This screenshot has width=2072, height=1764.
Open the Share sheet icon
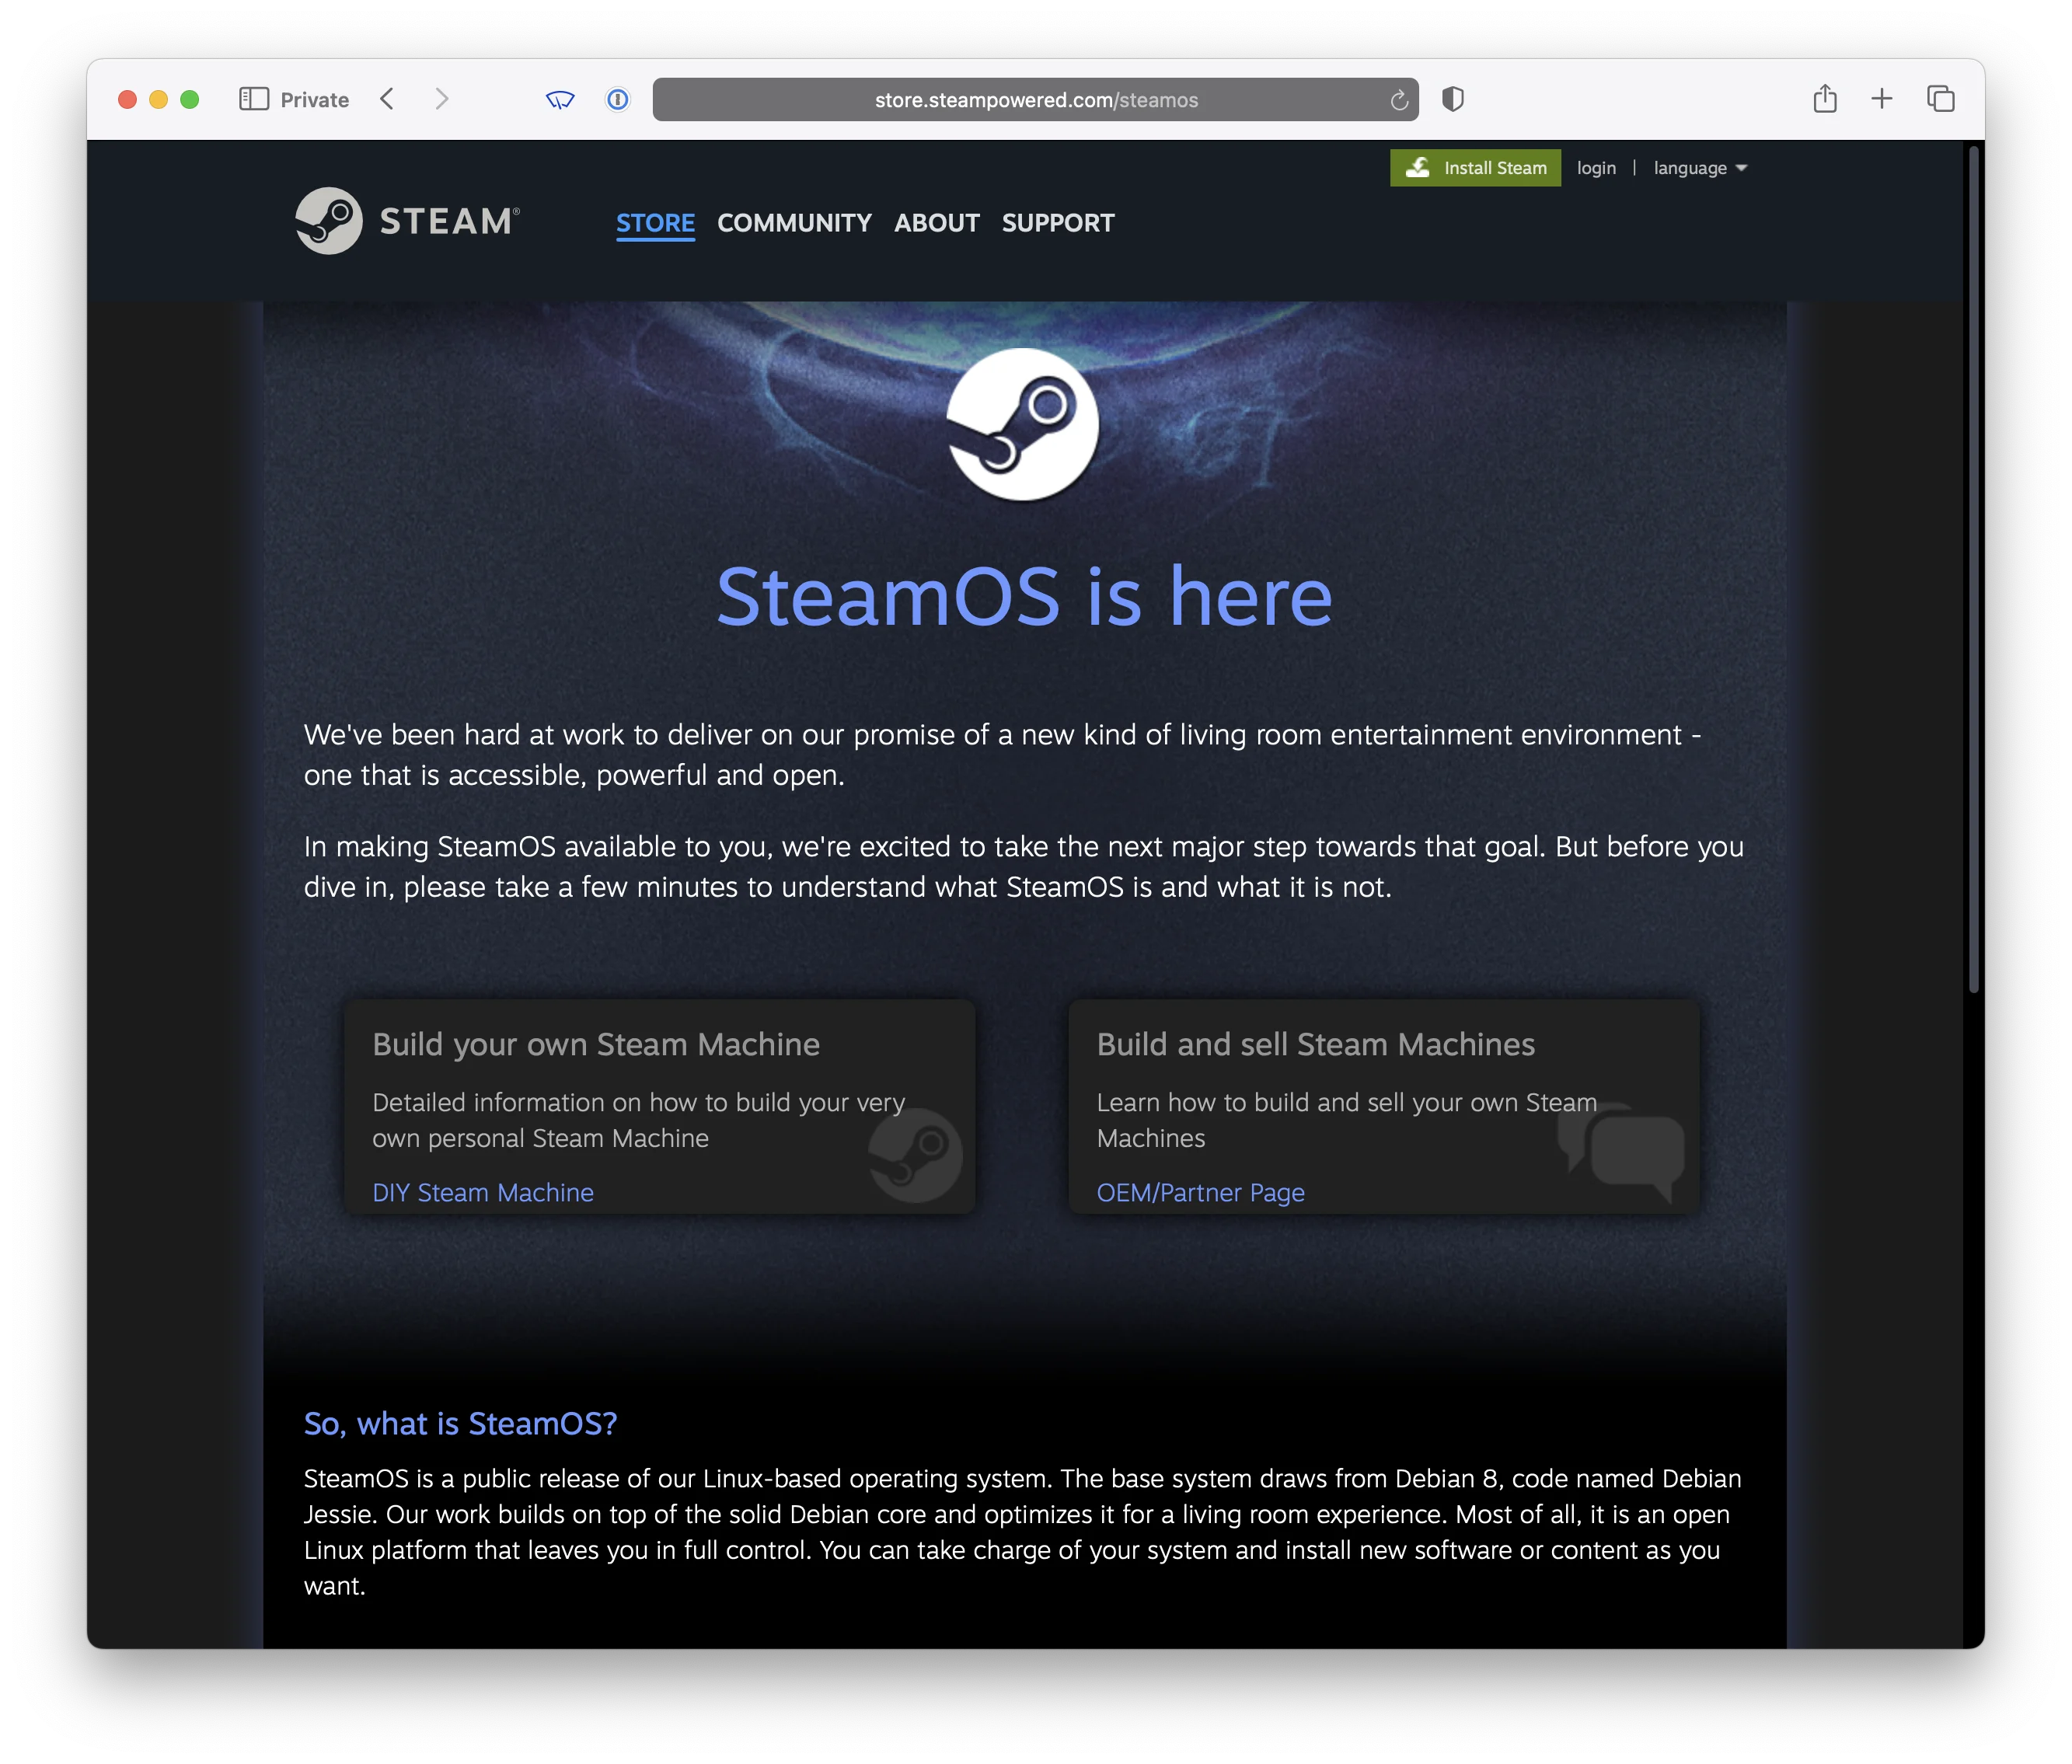pos(1825,98)
